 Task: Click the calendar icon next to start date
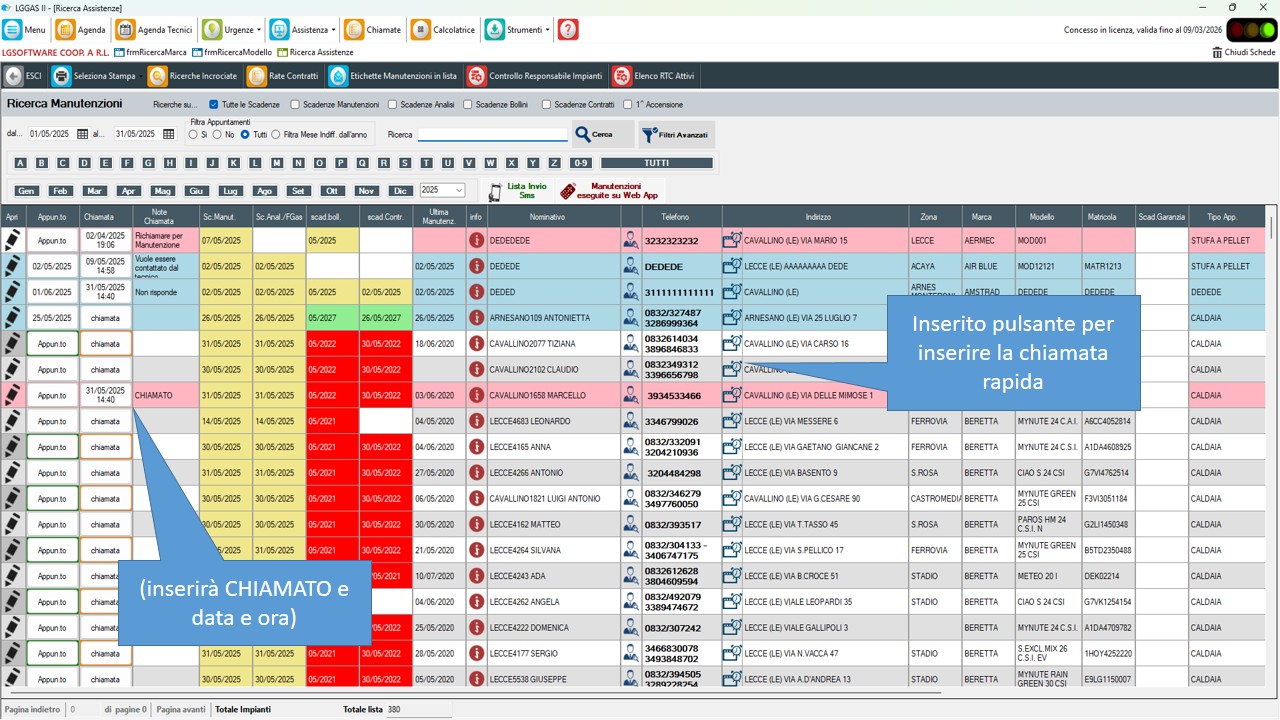point(83,134)
